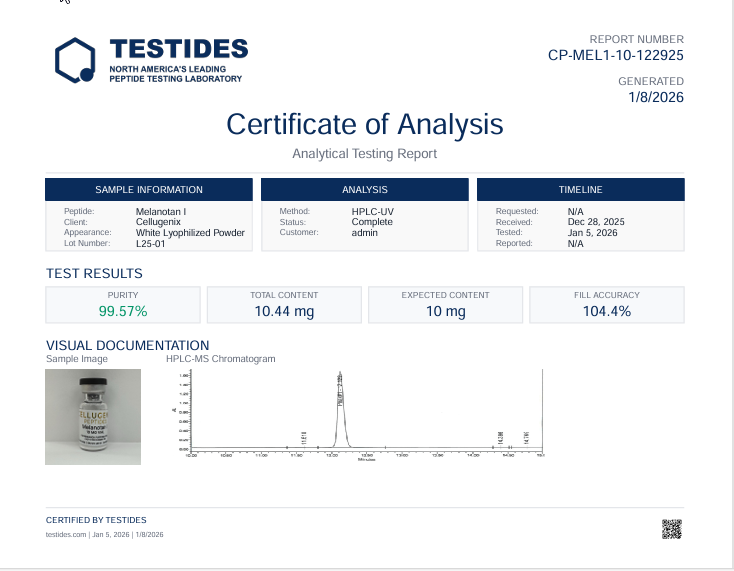The height and width of the screenshot is (571, 734).
Task: Click the TESTIDES brand name text
Action: pos(178,49)
